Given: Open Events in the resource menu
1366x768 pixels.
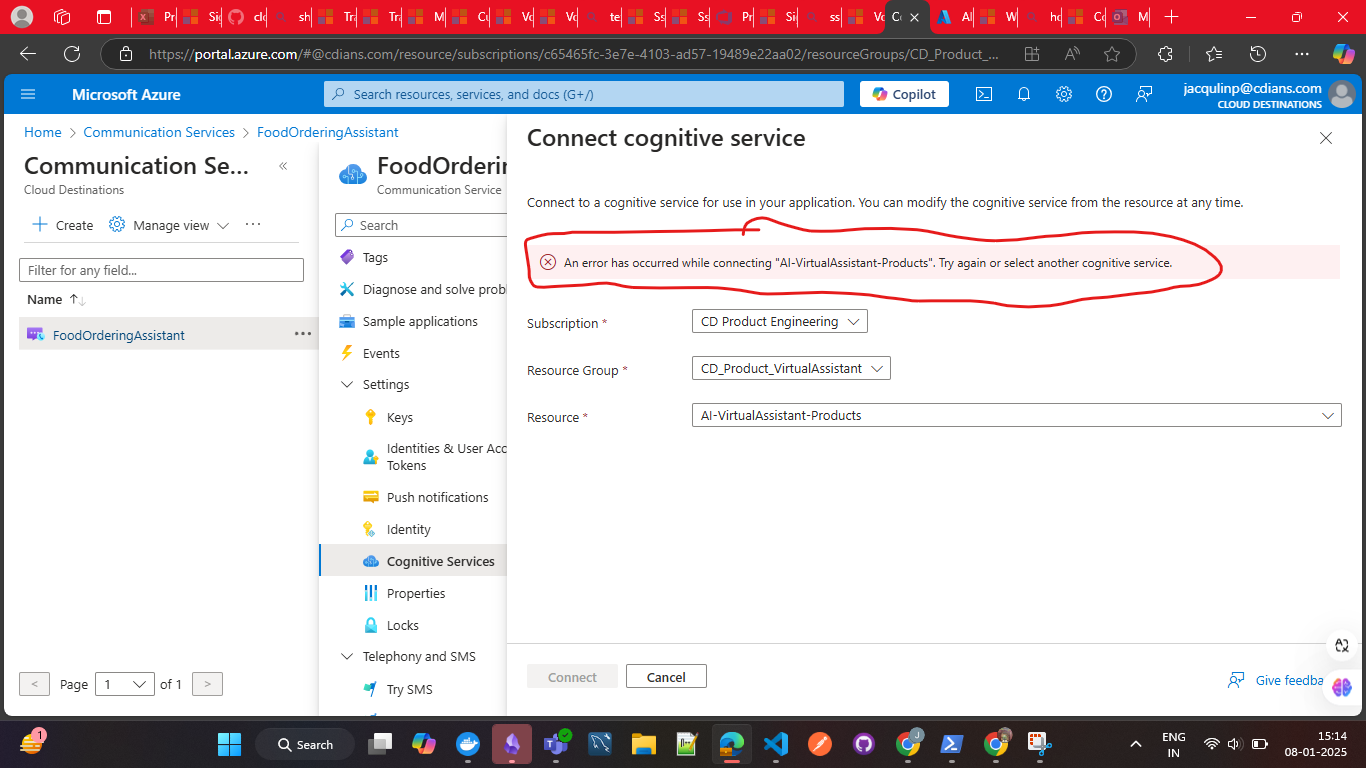Looking at the screenshot, I should [x=381, y=353].
